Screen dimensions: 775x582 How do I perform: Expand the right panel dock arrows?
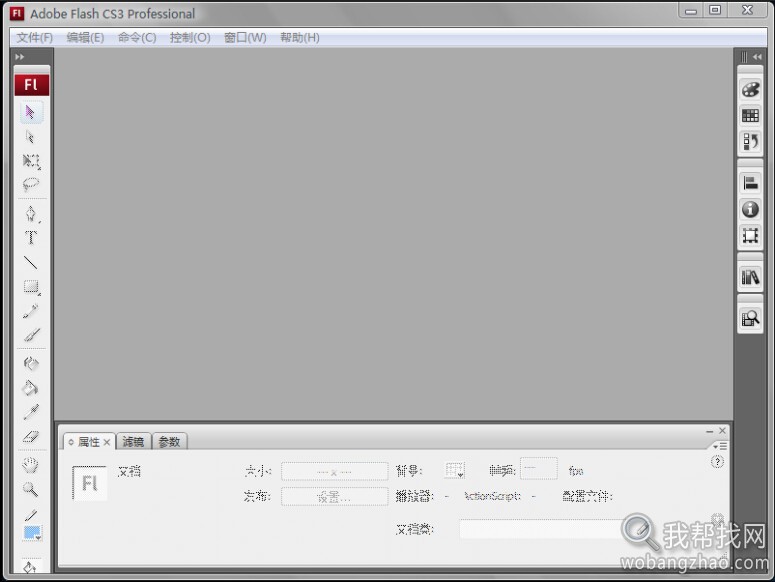[x=757, y=57]
